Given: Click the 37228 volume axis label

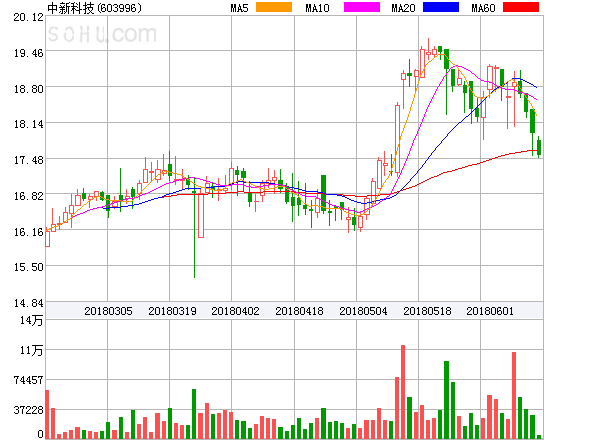Looking at the screenshot, I should point(28,410).
